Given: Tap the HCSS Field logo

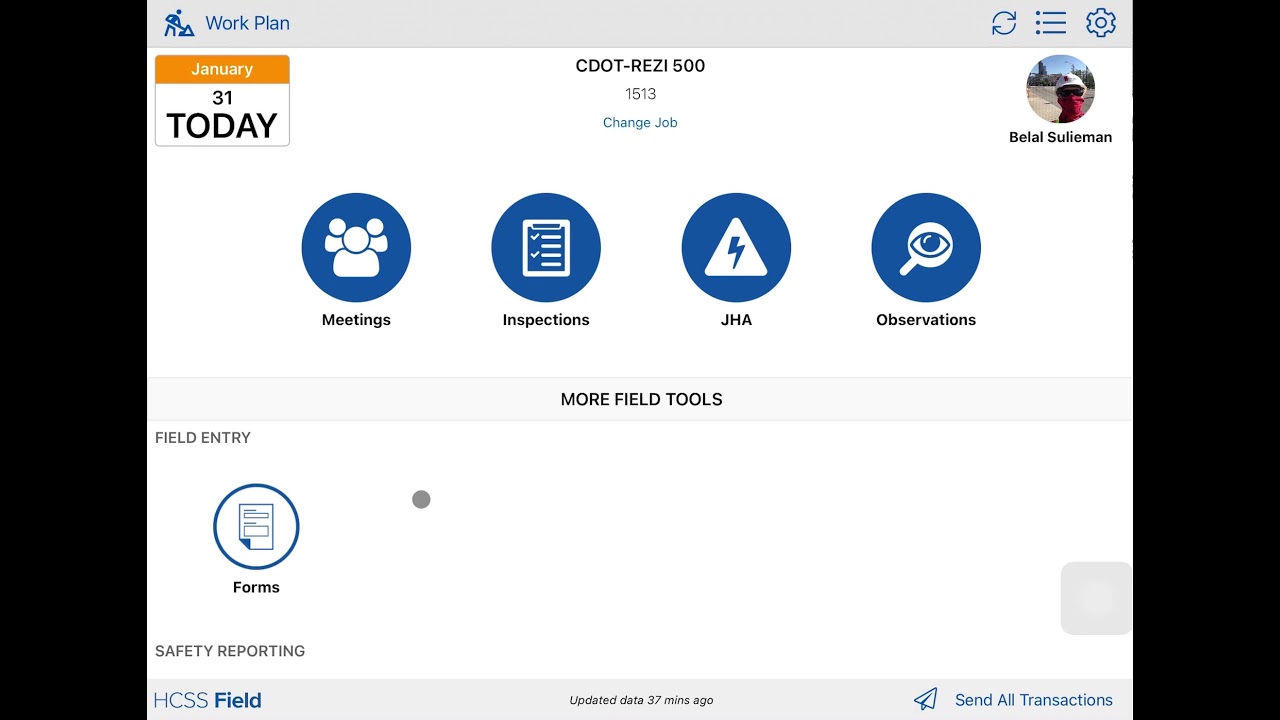Looking at the screenshot, I should coord(208,700).
